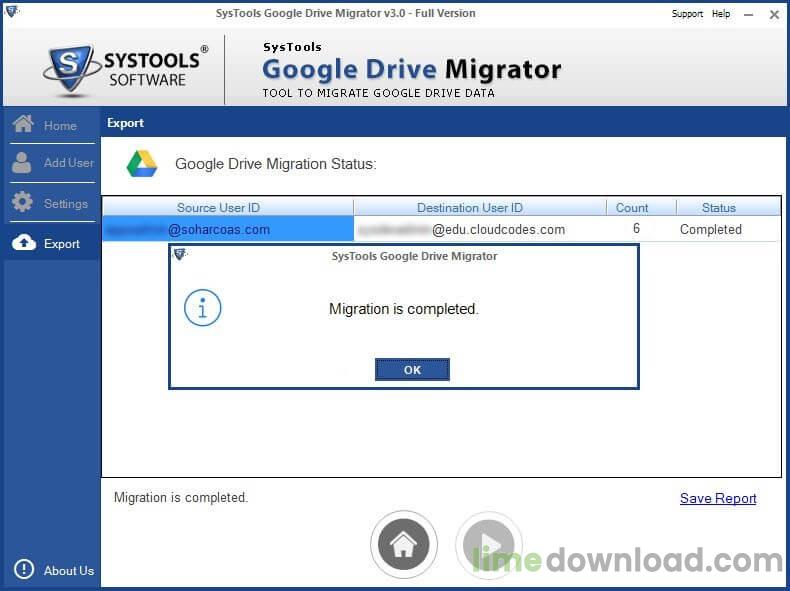
Task: Click the Destination User ID column header
Action: 469,208
